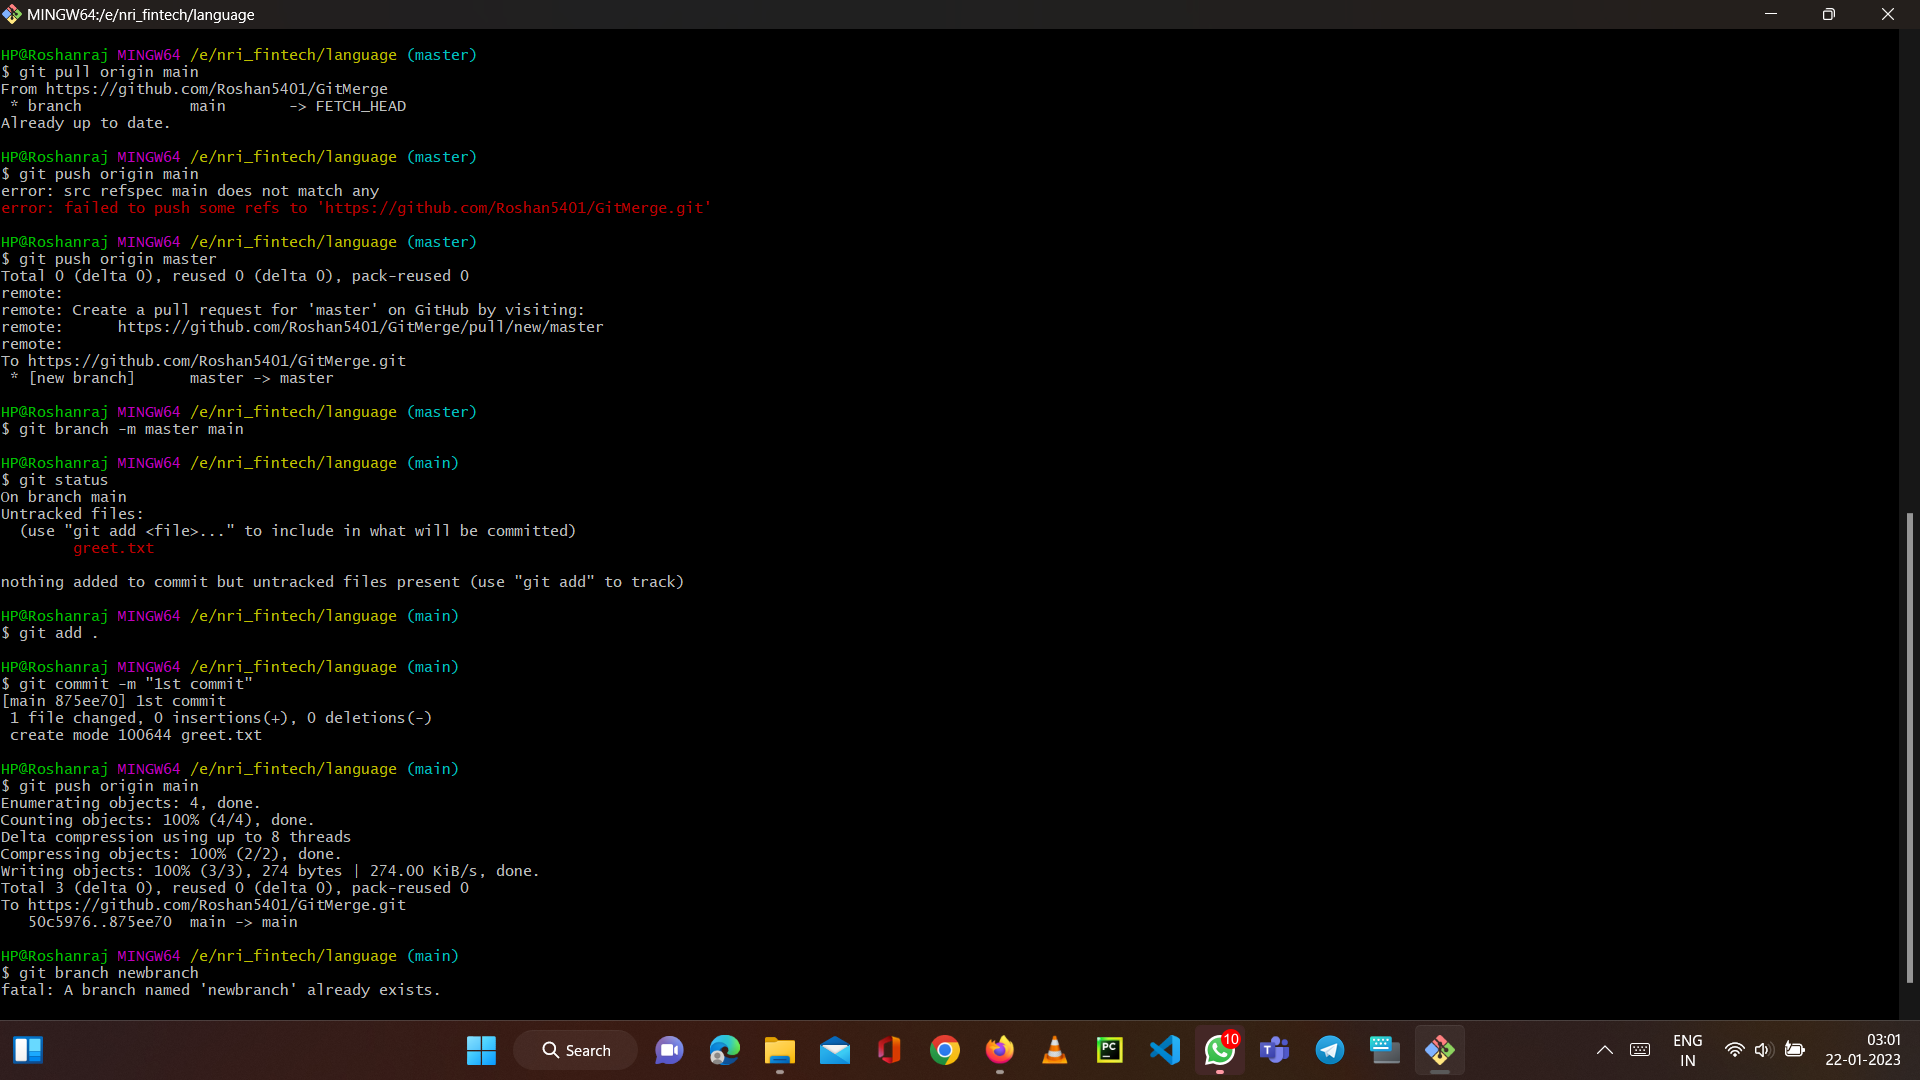Open WhatsApp with 10 notifications
This screenshot has height=1080, width=1920.
click(1219, 1050)
